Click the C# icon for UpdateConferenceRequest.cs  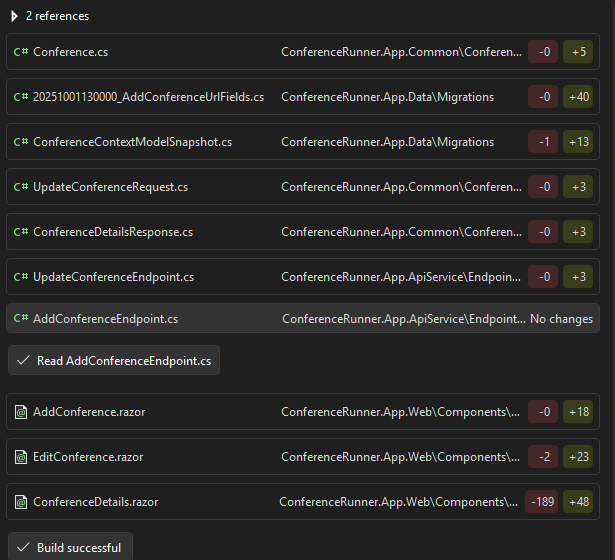(21, 187)
